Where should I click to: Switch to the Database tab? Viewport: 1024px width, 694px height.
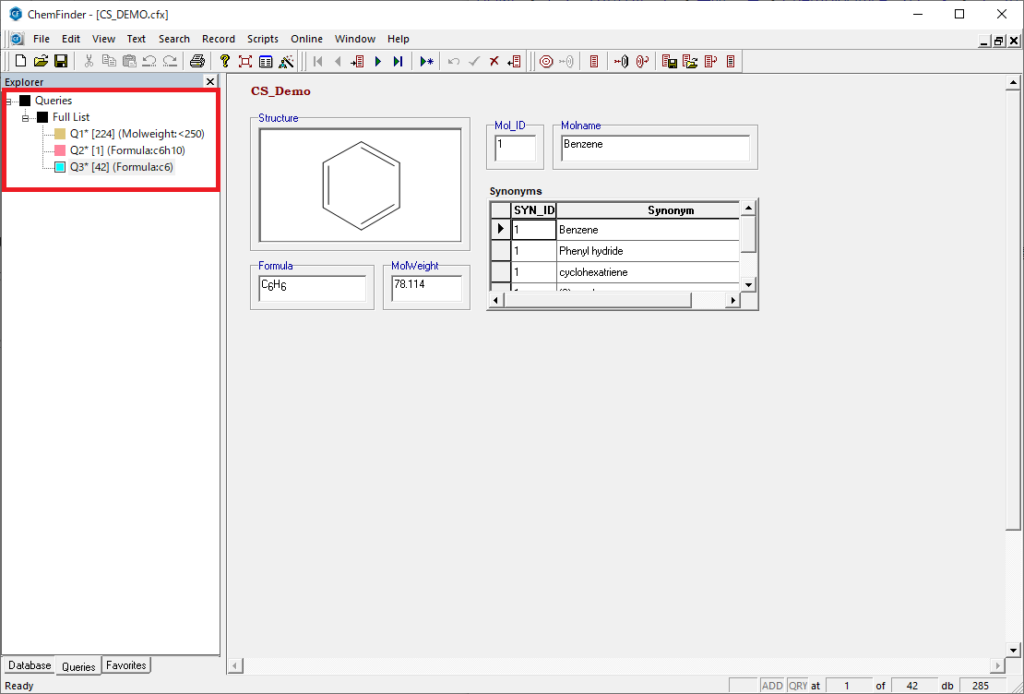point(29,666)
